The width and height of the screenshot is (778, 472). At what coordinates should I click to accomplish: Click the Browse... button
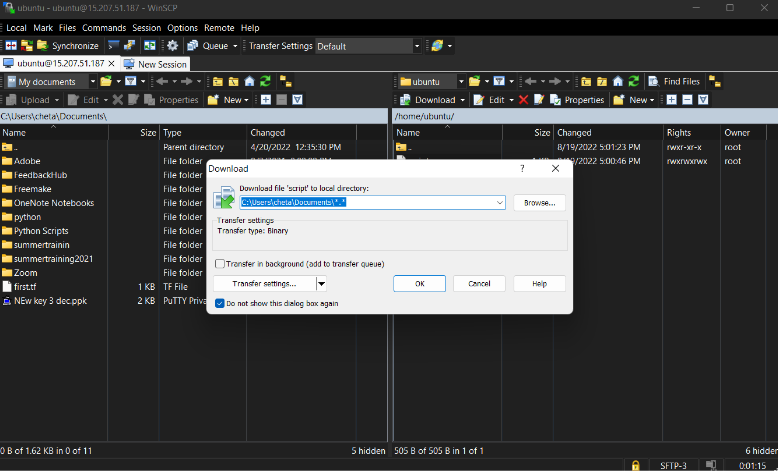(x=539, y=202)
